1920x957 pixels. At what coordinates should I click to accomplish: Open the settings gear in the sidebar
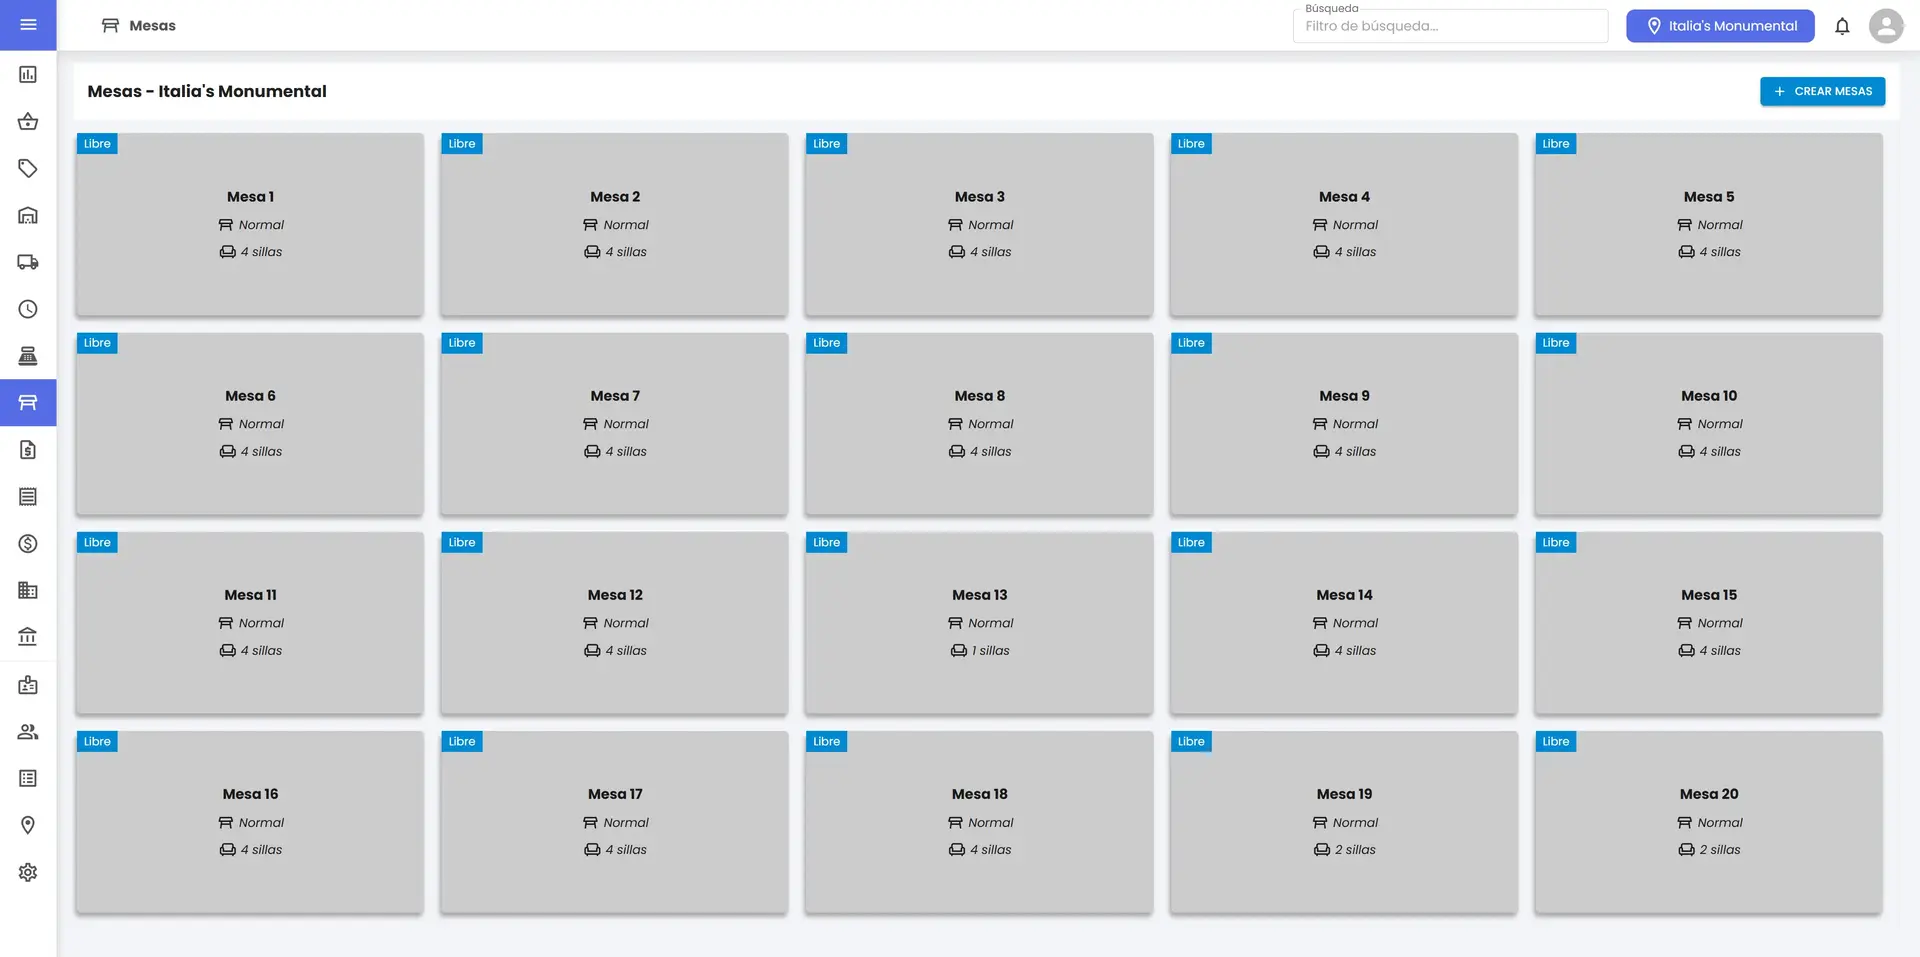point(28,872)
